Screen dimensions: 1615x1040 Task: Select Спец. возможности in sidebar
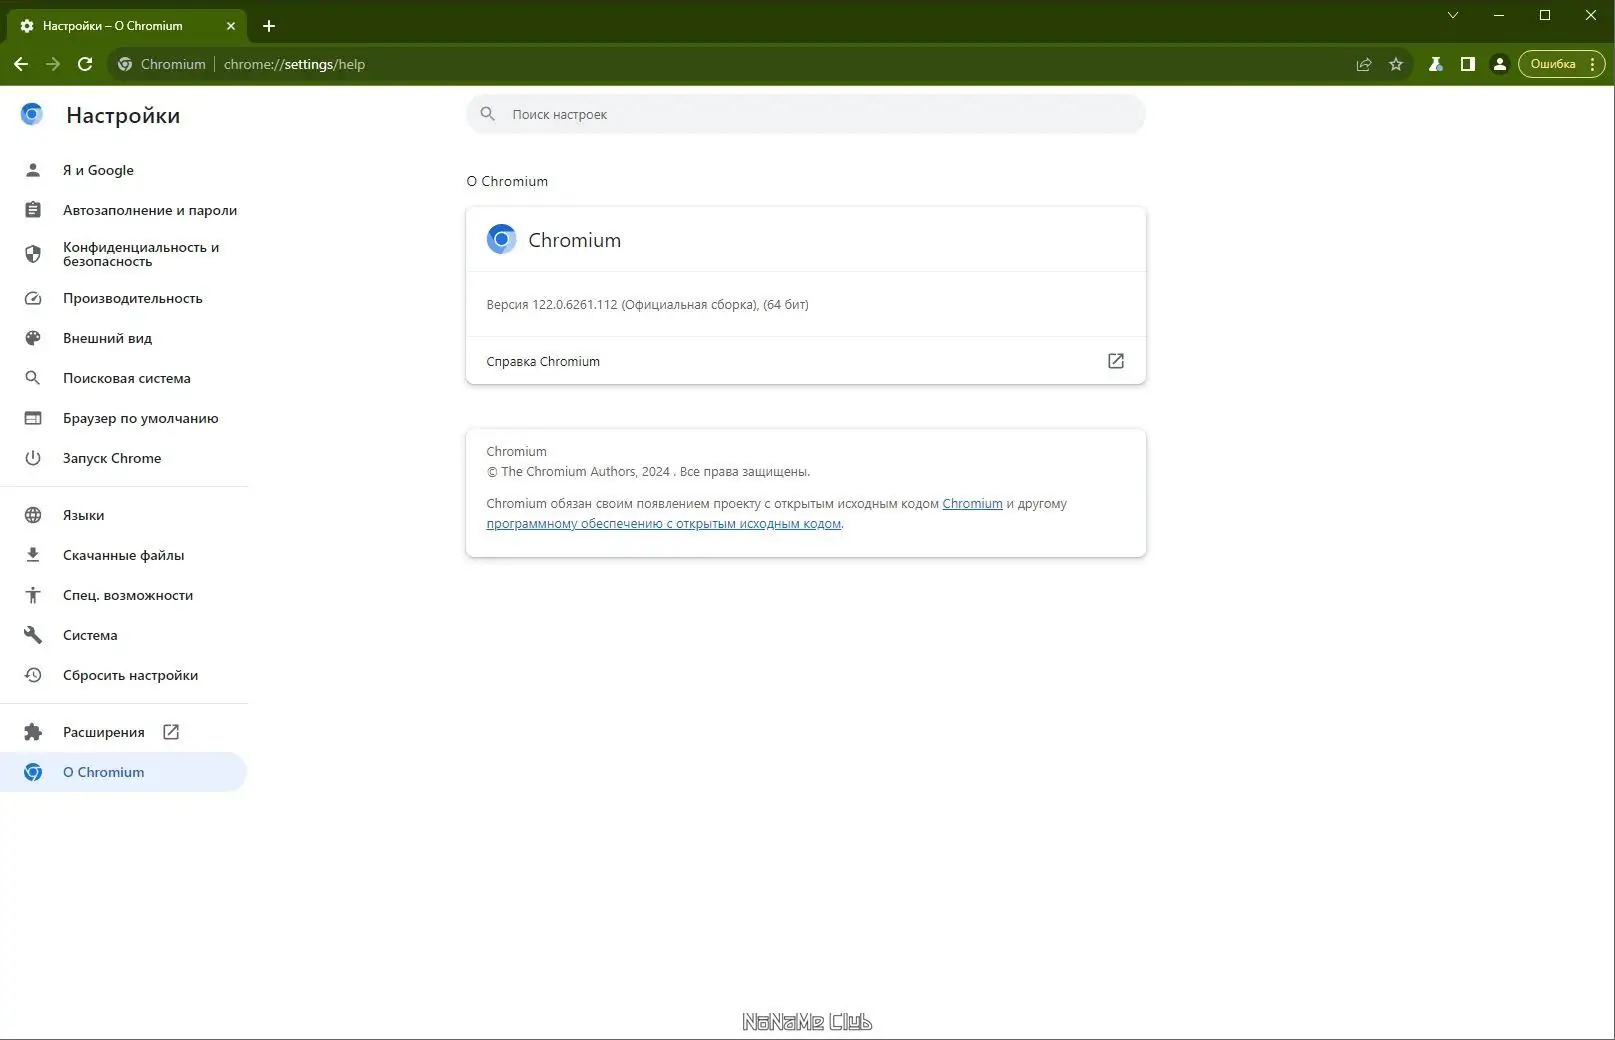tap(124, 595)
